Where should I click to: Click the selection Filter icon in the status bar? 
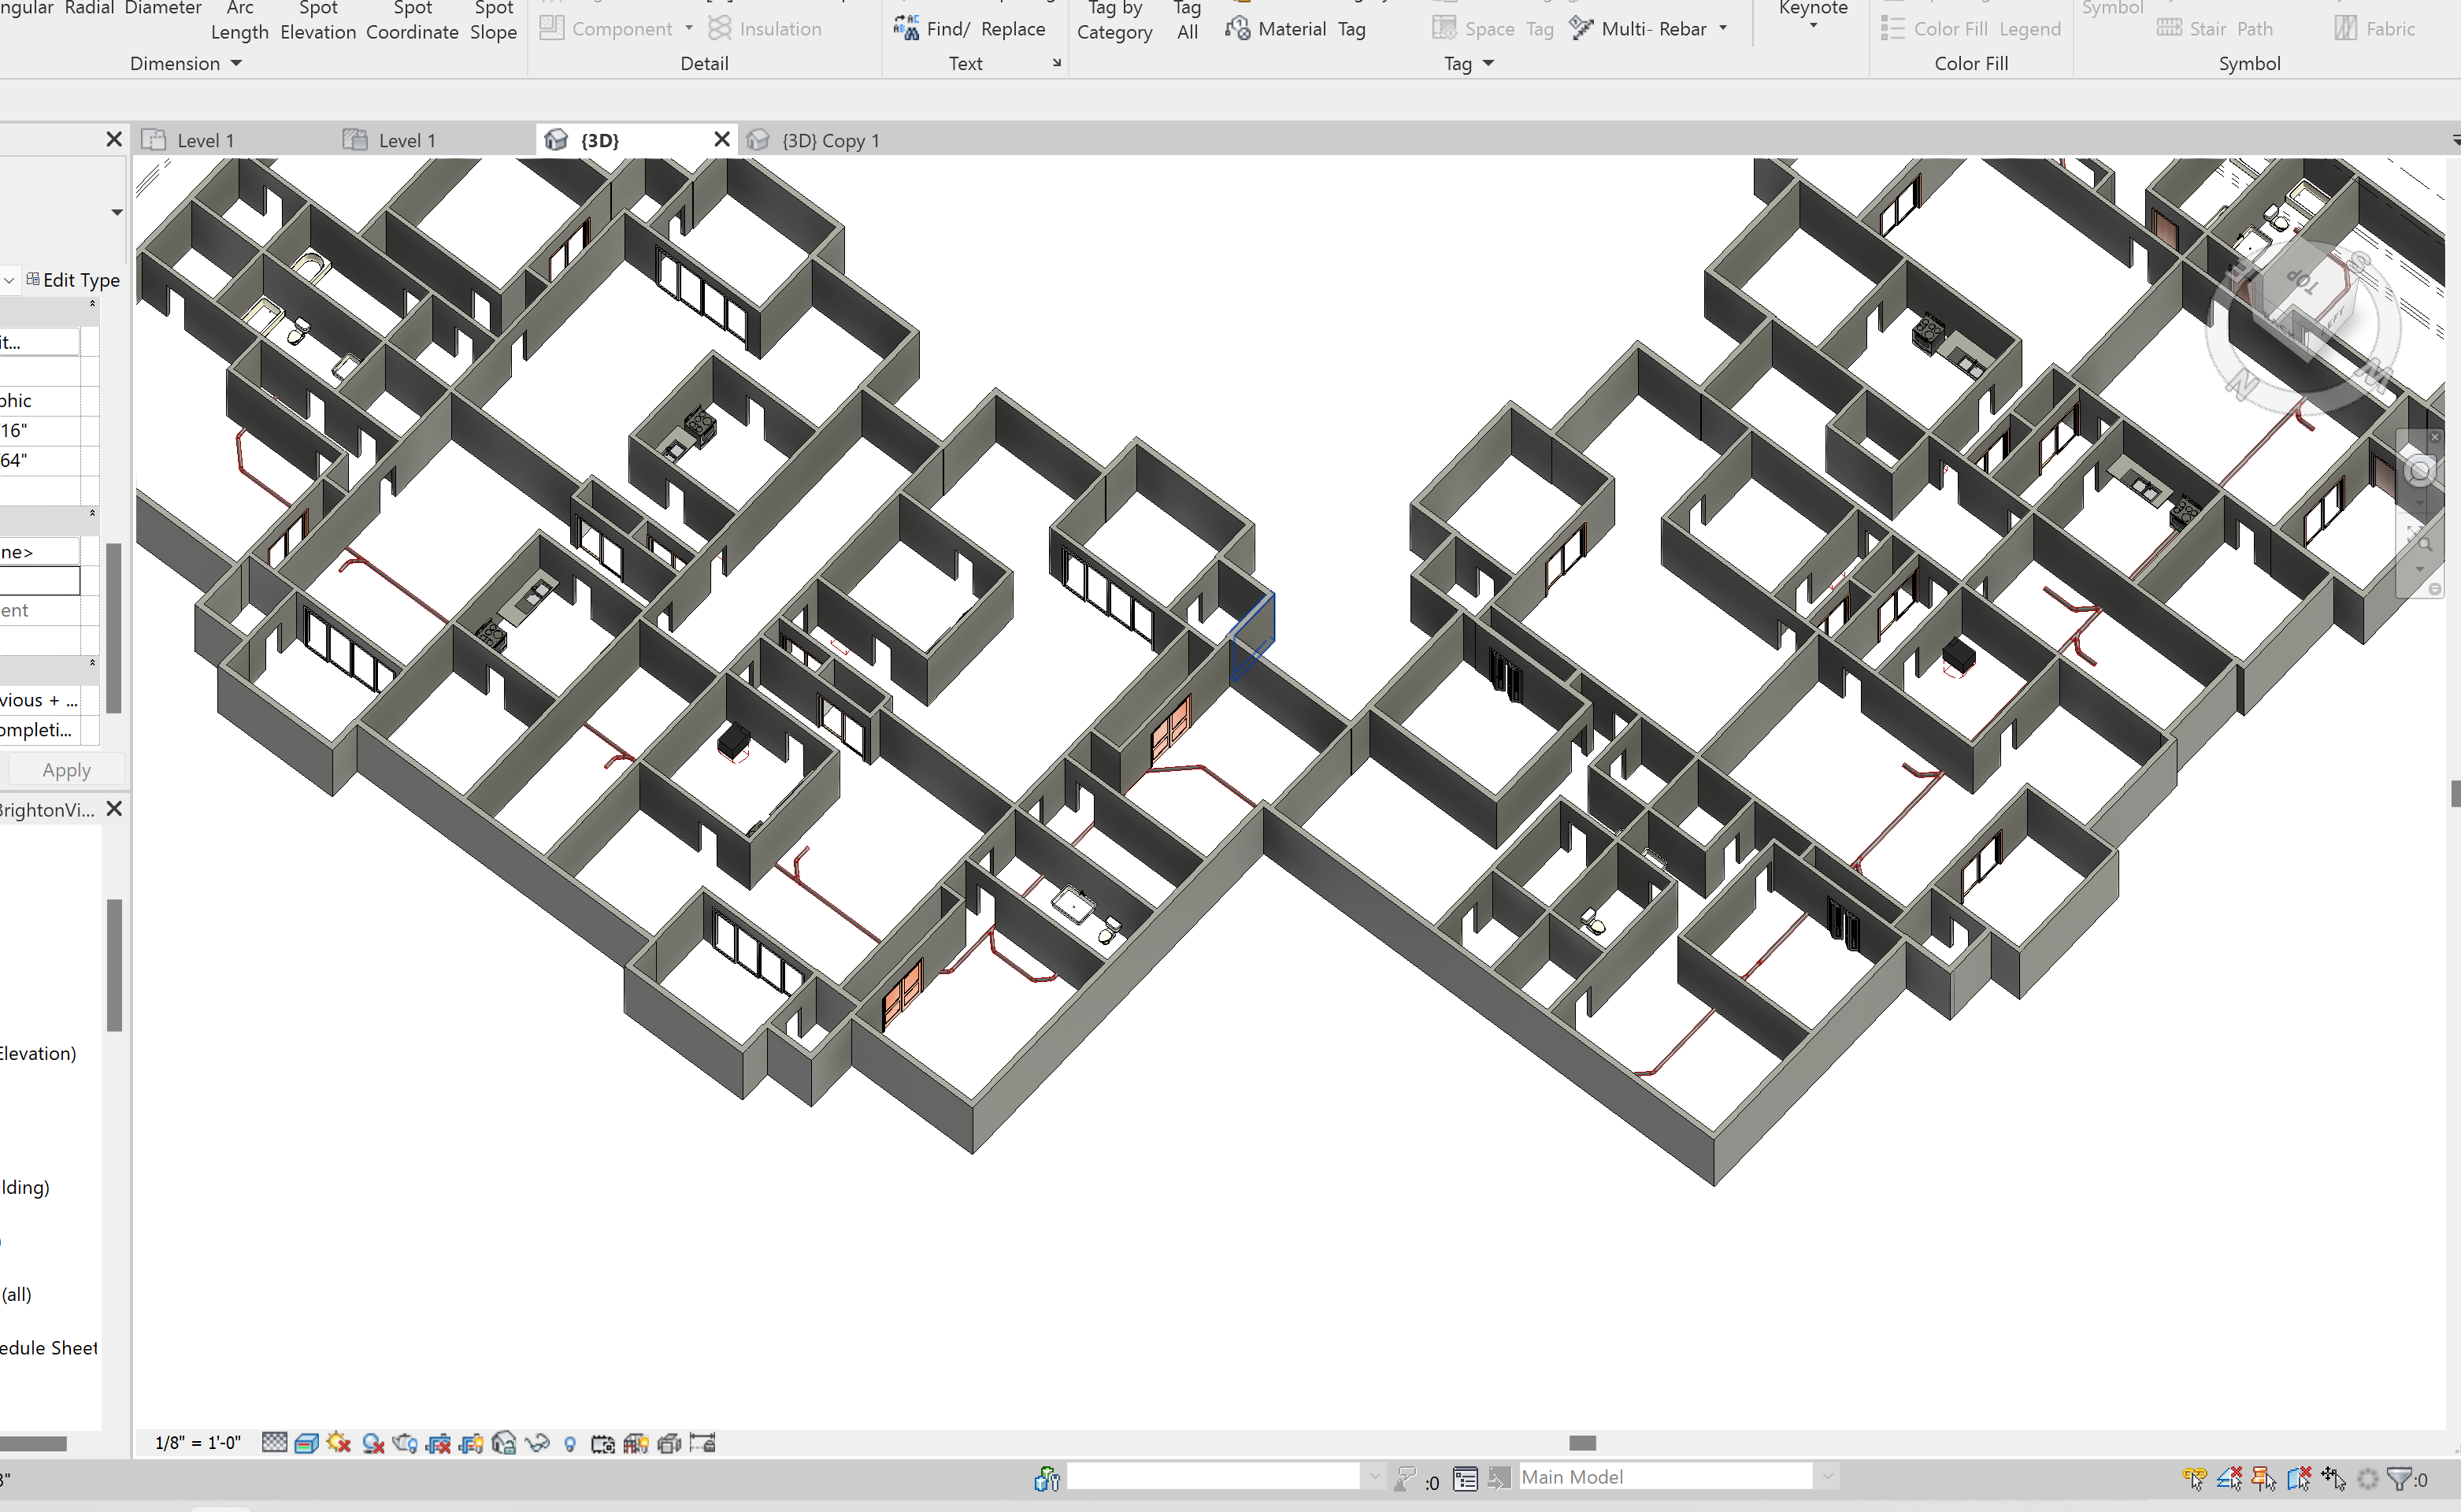2399,1478
